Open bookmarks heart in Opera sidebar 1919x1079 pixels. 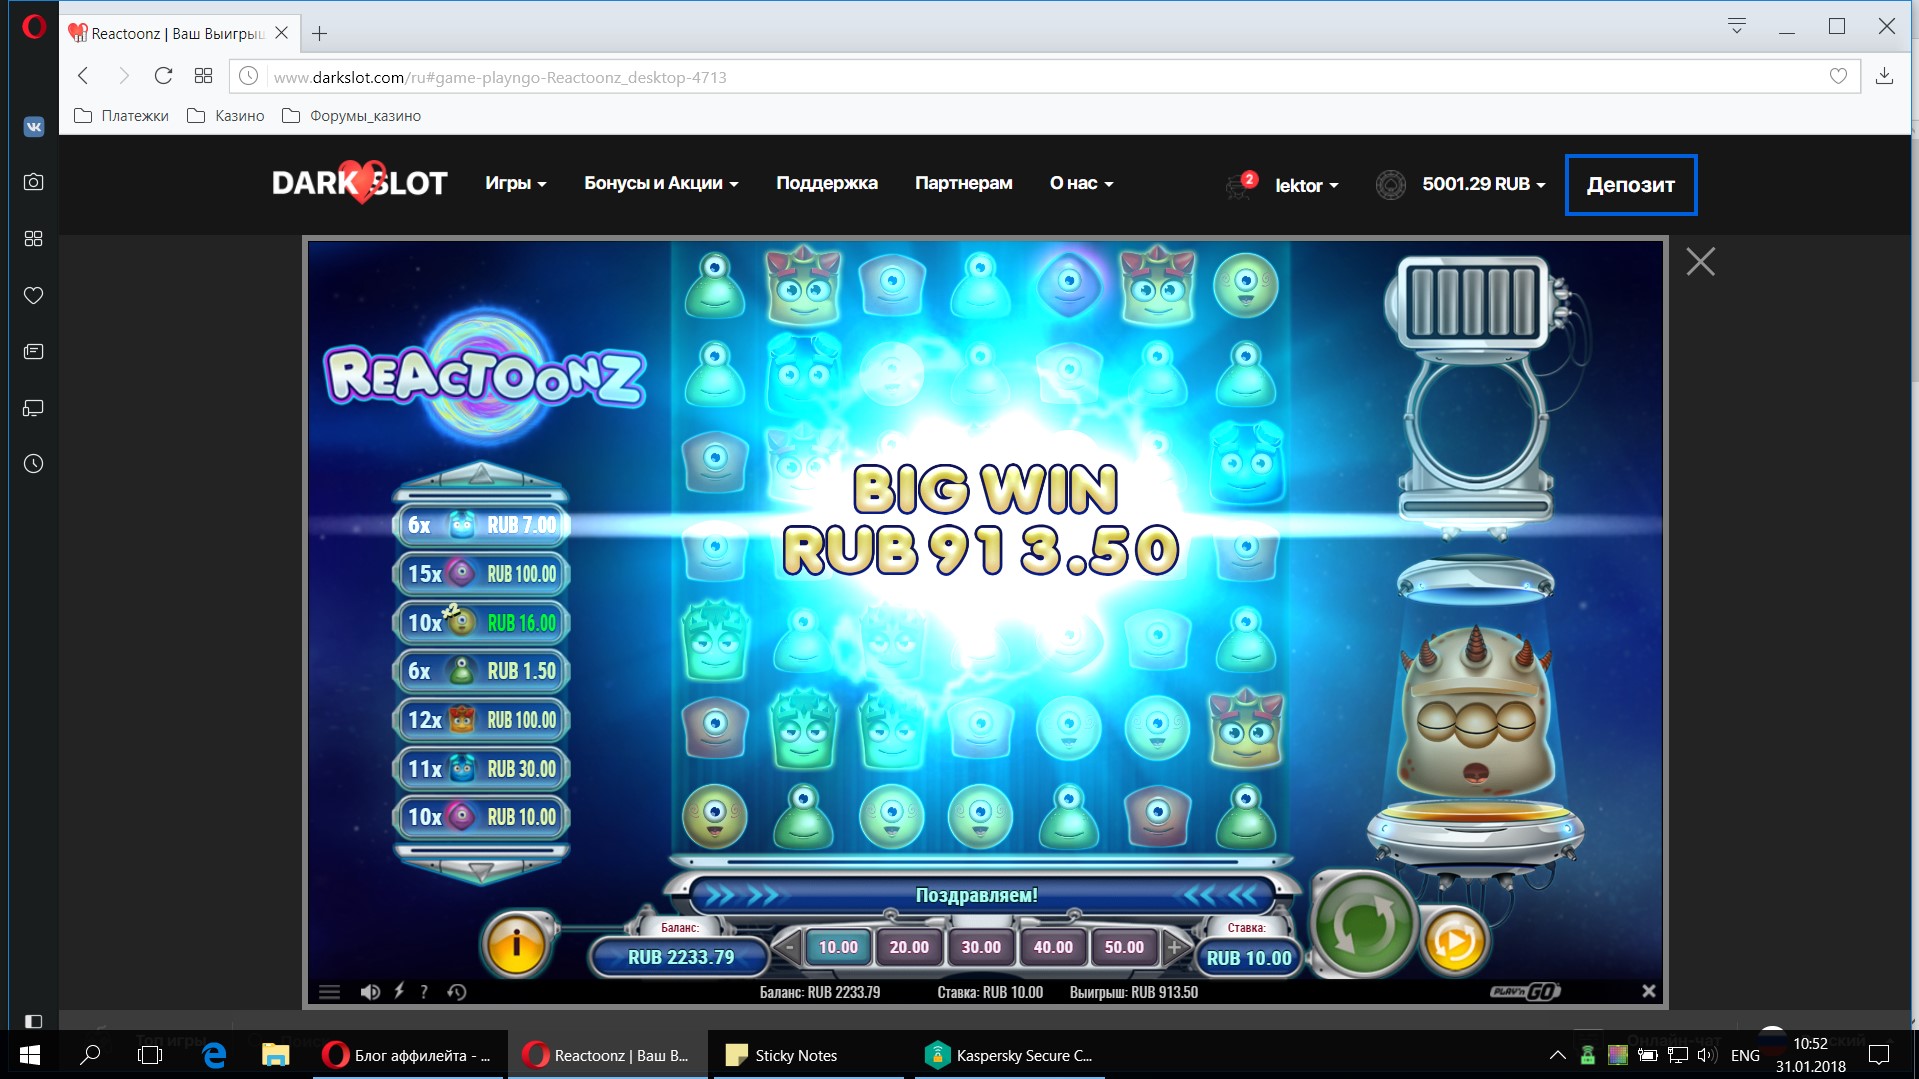coord(34,295)
